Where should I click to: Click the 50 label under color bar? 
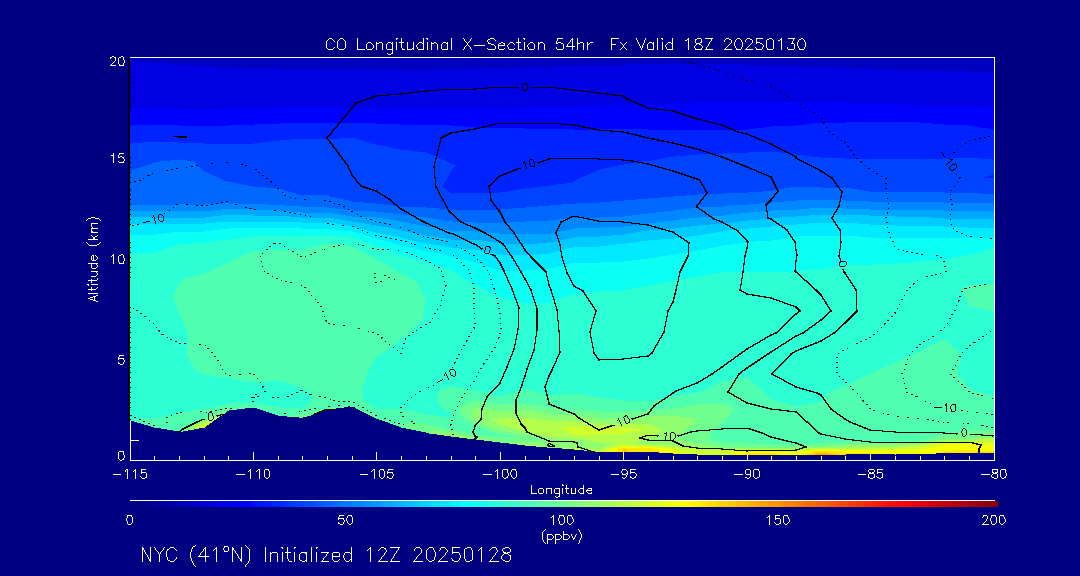(346, 520)
